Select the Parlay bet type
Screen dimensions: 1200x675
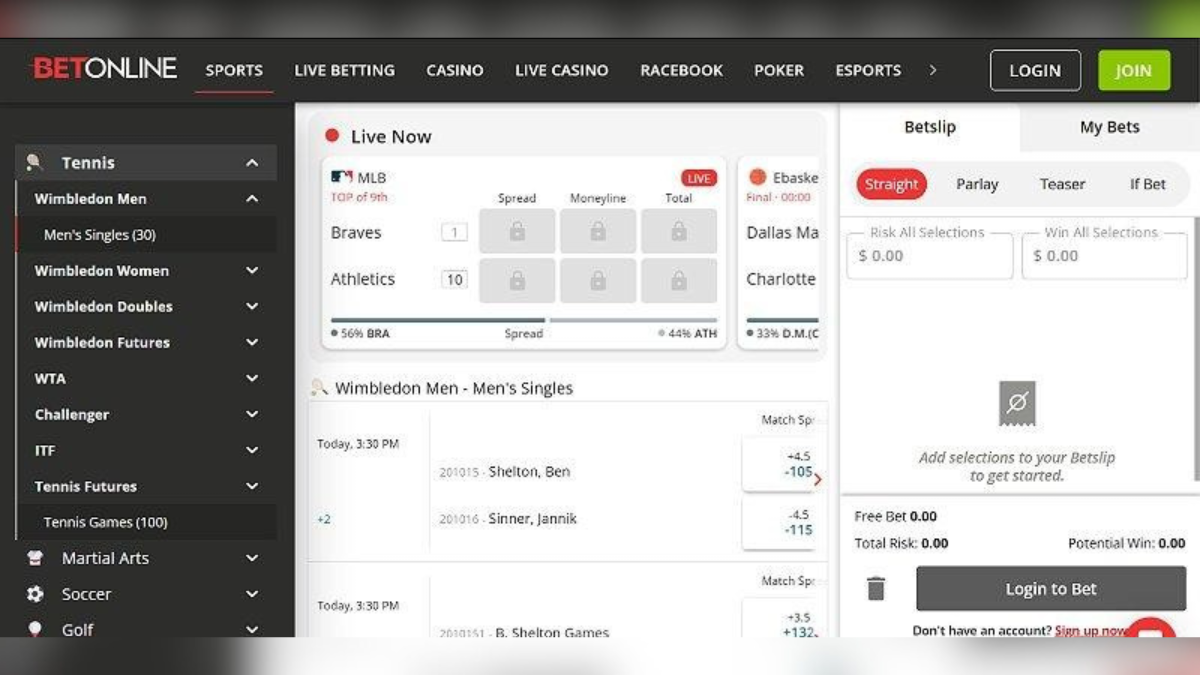point(977,184)
